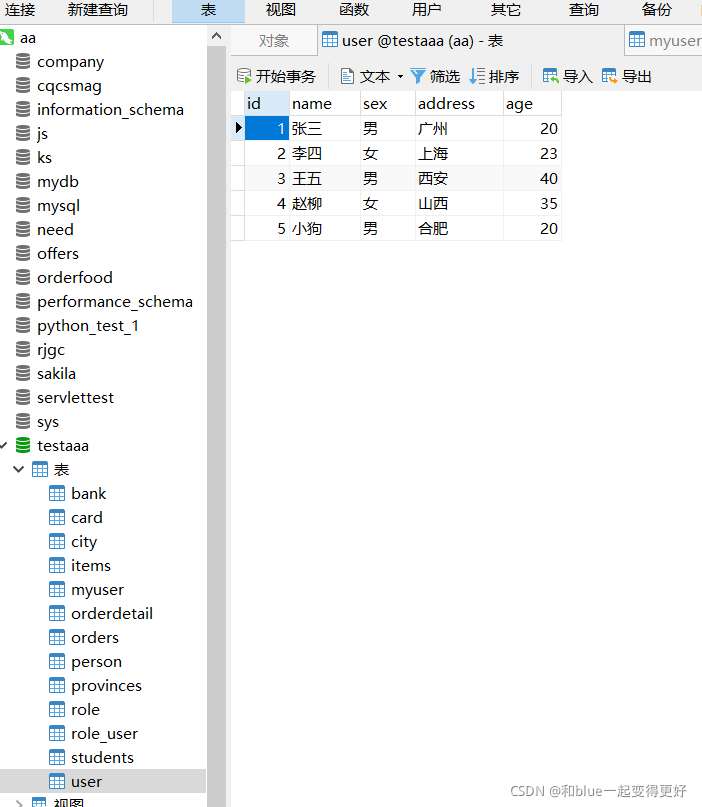Click the information_schema database icon
This screenshot has height=807, width=702.
tap(23, 110)
